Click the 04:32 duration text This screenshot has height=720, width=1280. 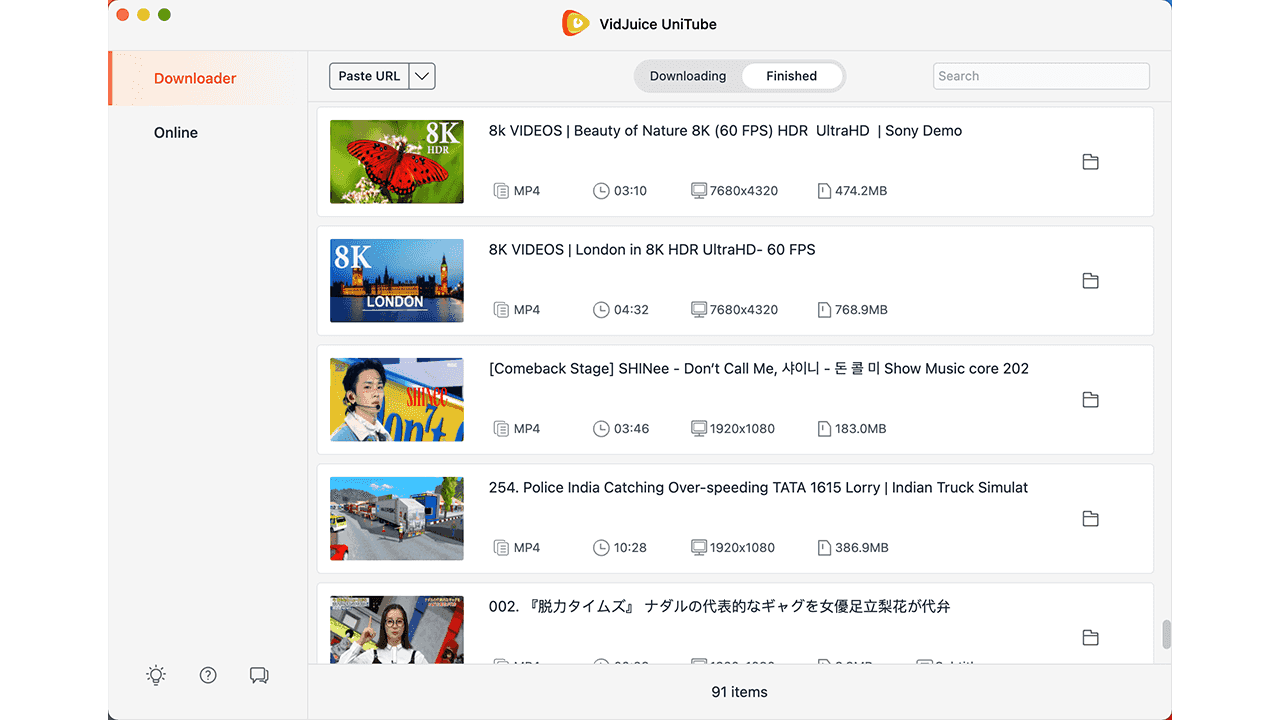(631, 310)
